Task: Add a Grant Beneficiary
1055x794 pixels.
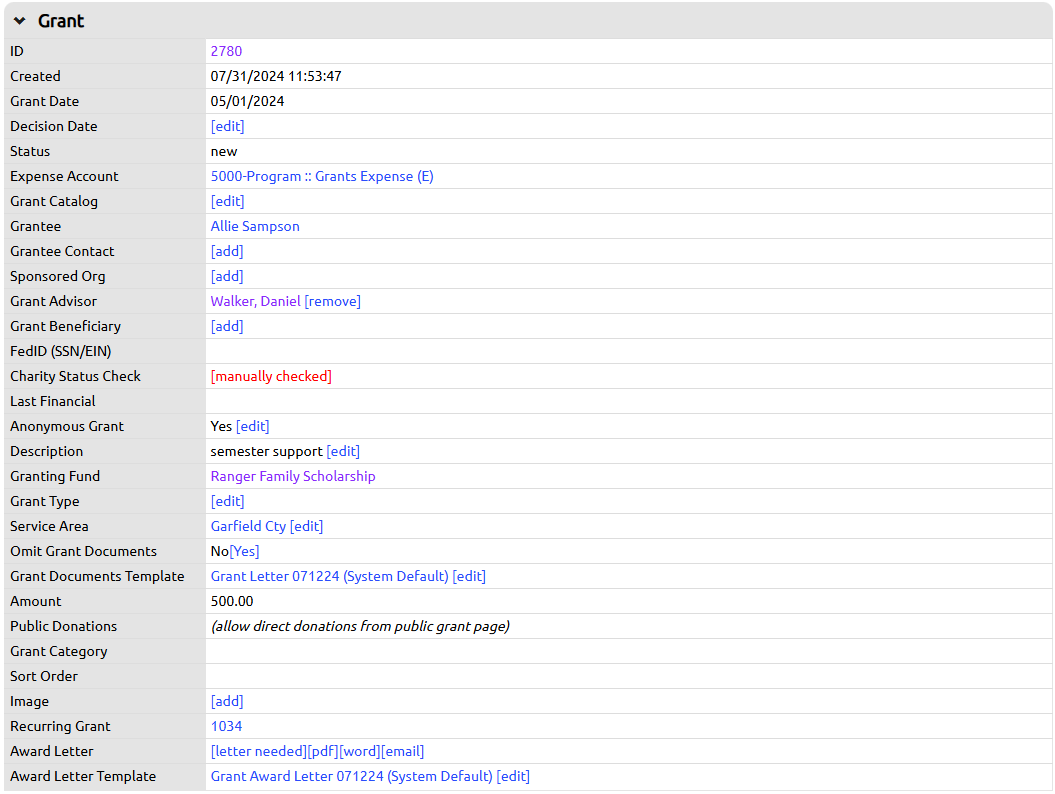Action: tap(227, 326)
